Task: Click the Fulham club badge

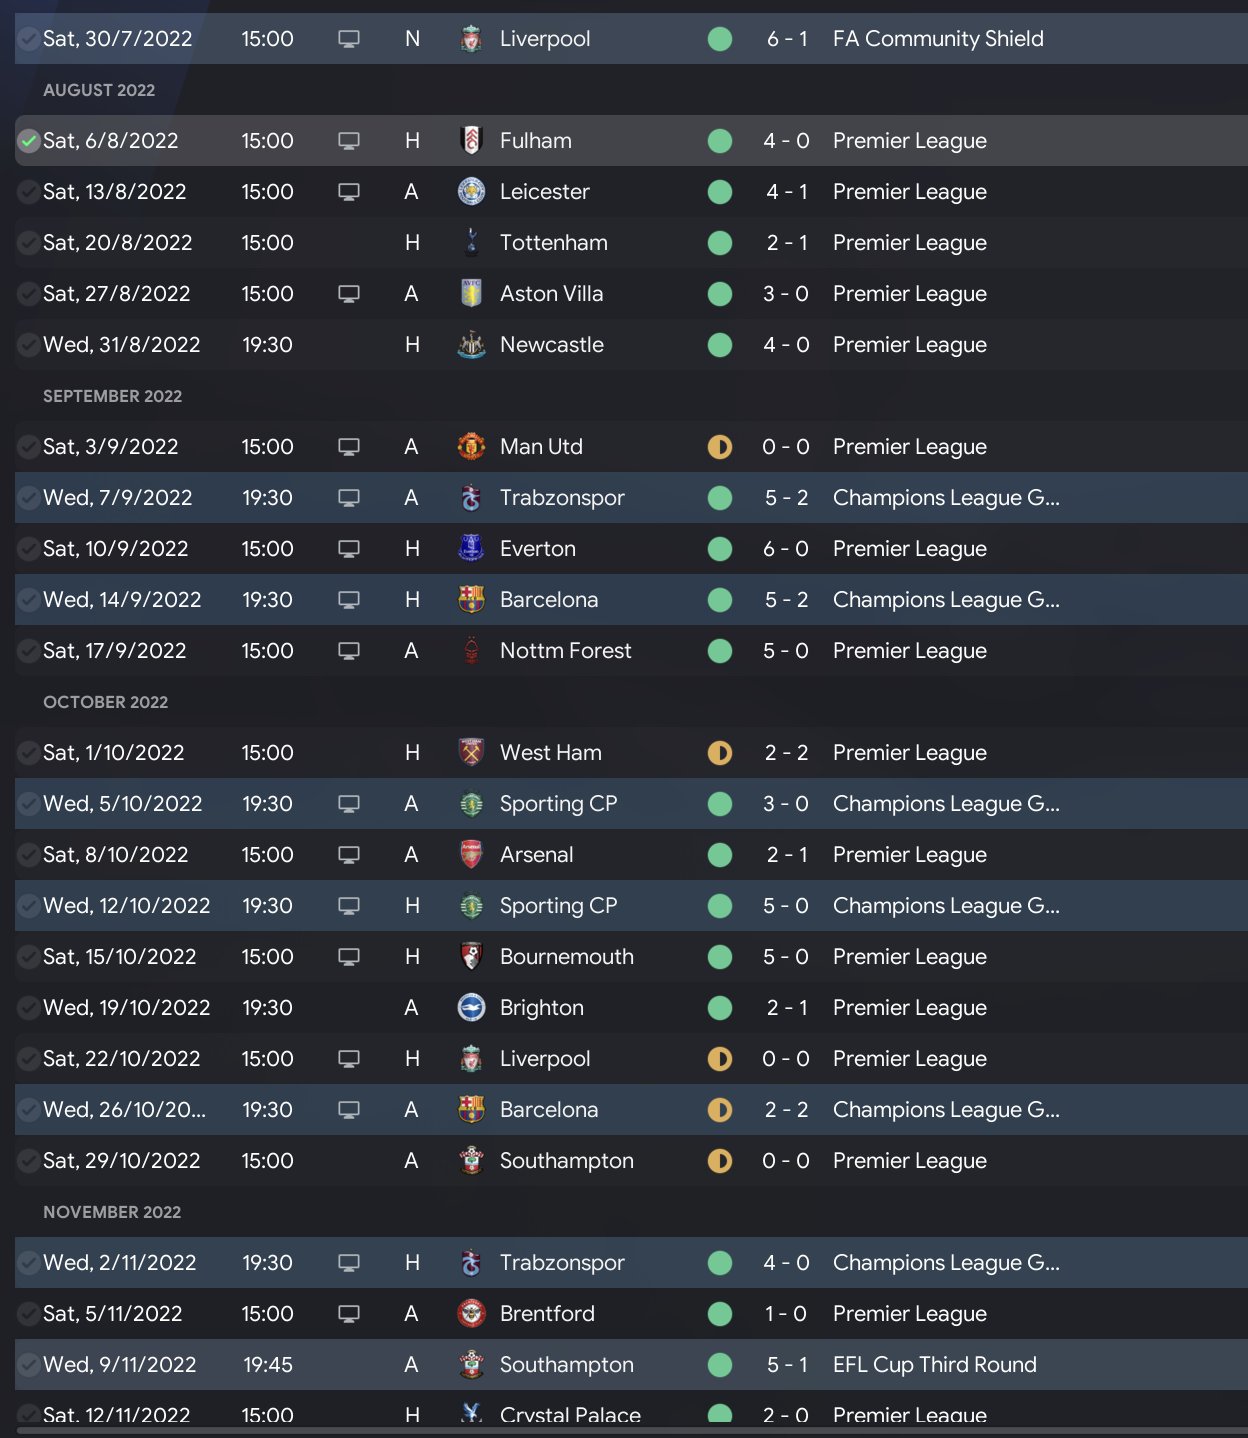Action: pos(471,141)
